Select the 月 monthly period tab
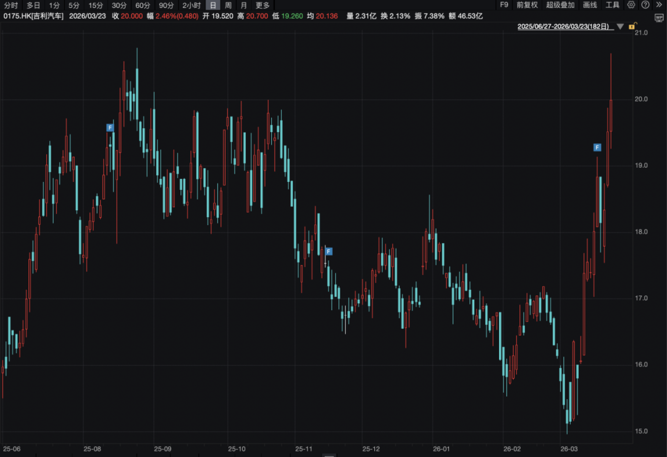This screenshot has height=457, width=667. tap(243, 5)
